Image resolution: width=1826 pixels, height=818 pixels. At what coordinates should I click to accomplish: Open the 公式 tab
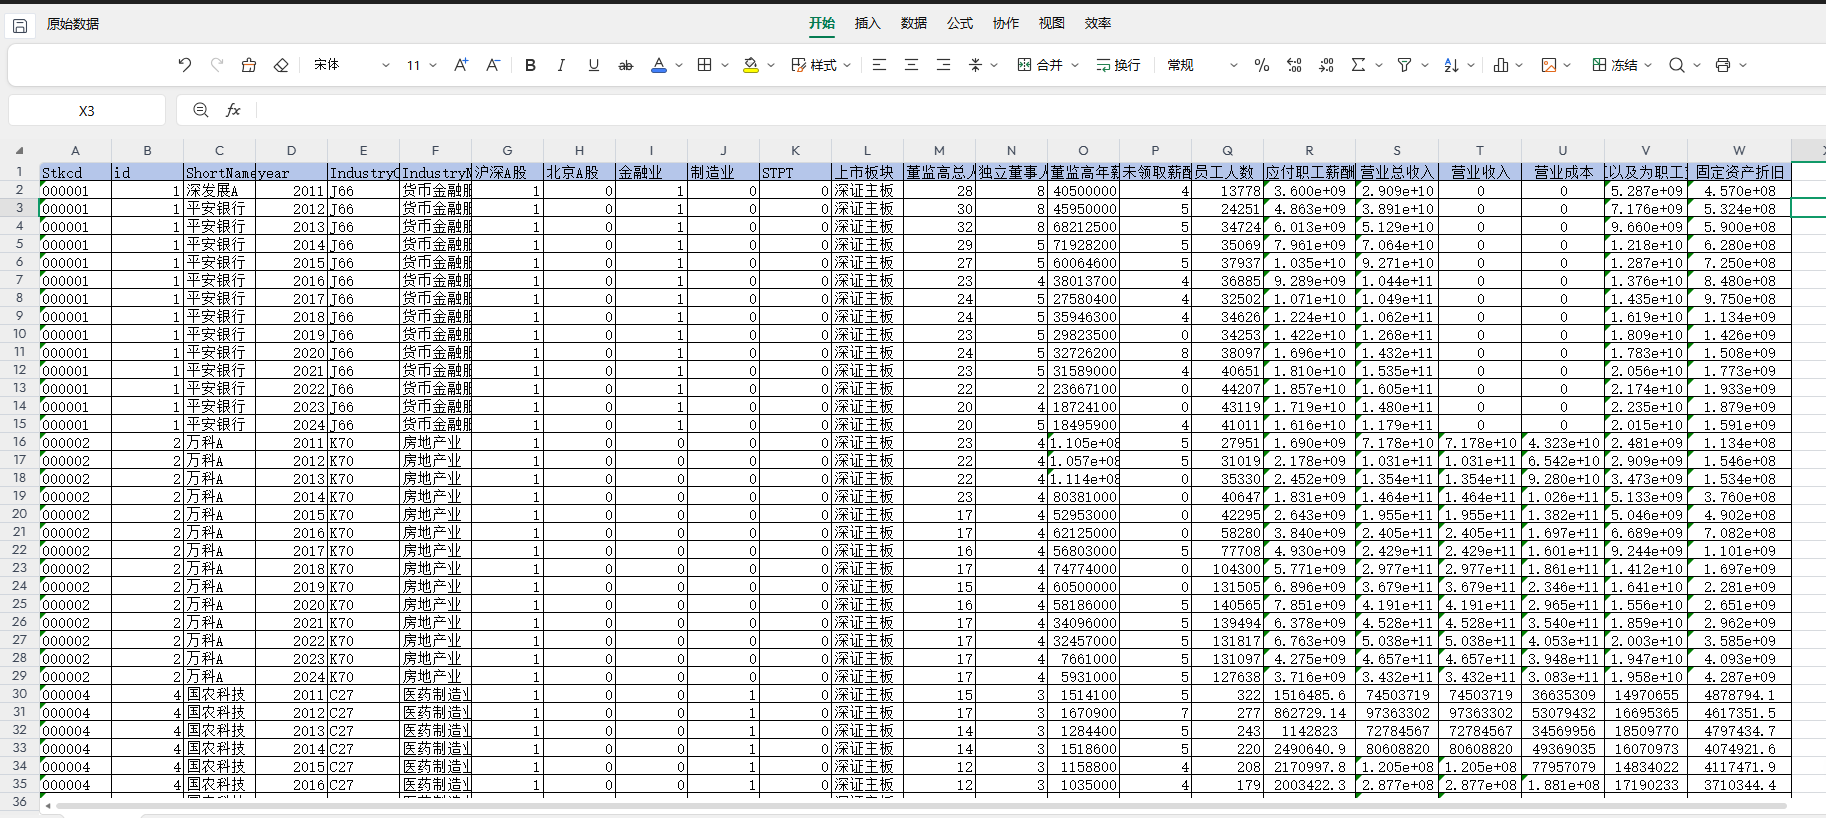[x=959, y=23]
